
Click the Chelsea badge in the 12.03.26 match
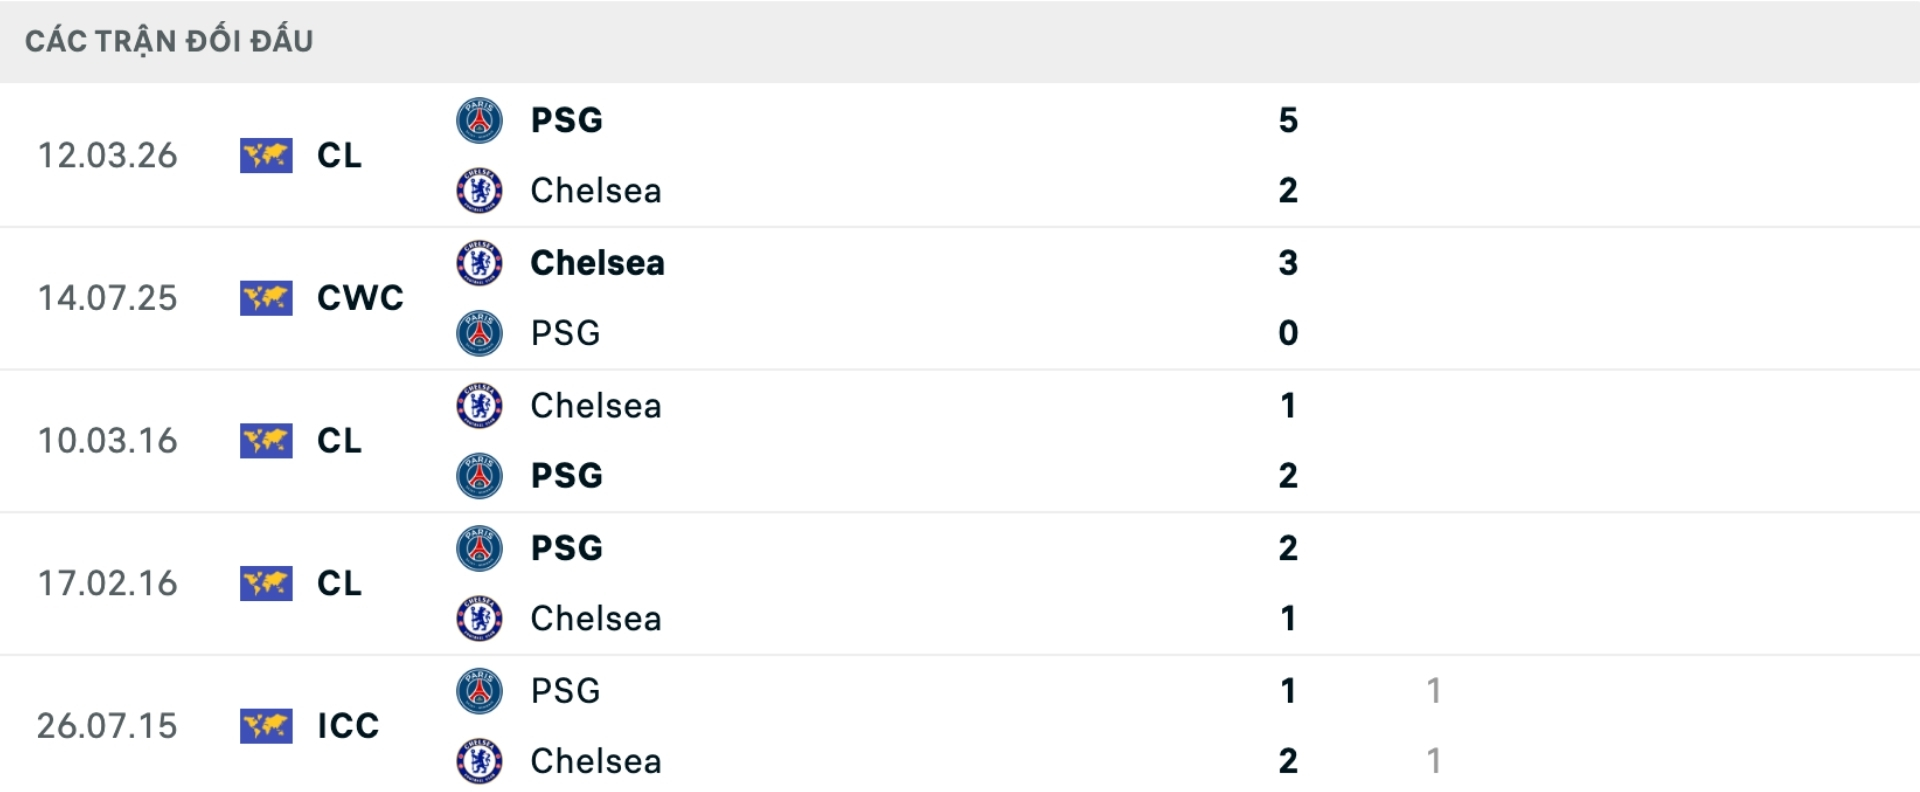point(480,191)
